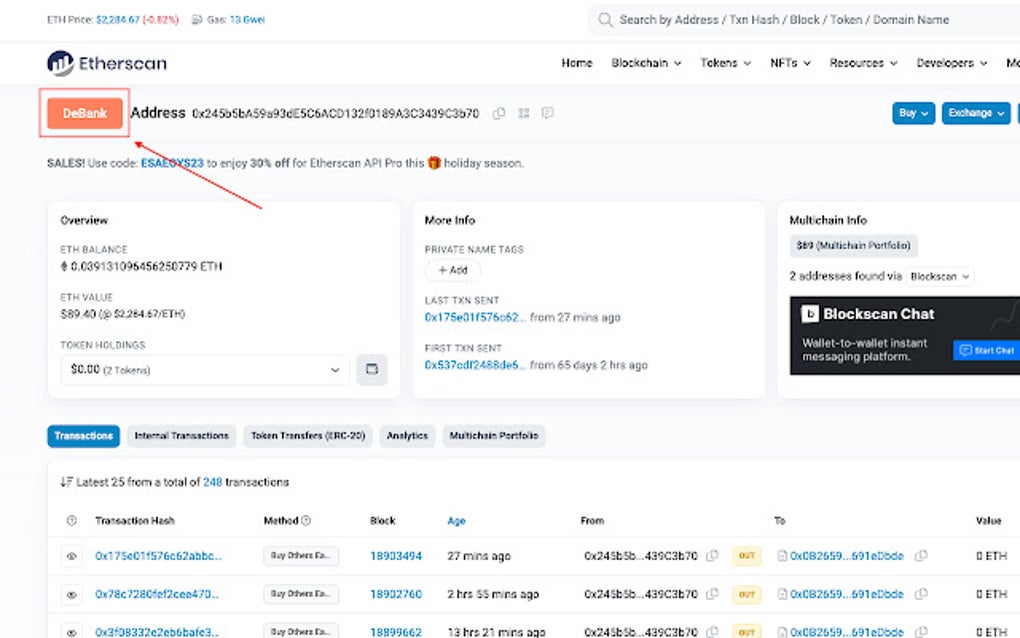This screenshot has width=1020, height=638.
Task: Toggle the eye preview on the second transaction
Action: coord(71,594)
